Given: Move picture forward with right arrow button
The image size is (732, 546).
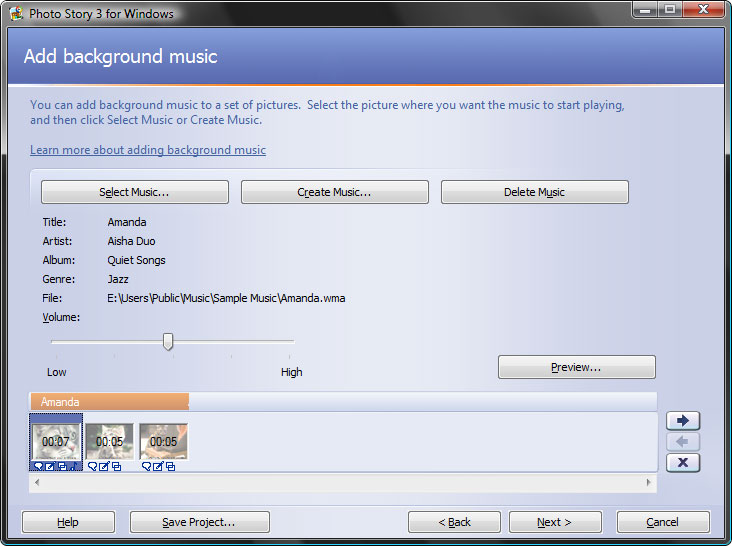Looking at the screenshot, I should [683, 420].
